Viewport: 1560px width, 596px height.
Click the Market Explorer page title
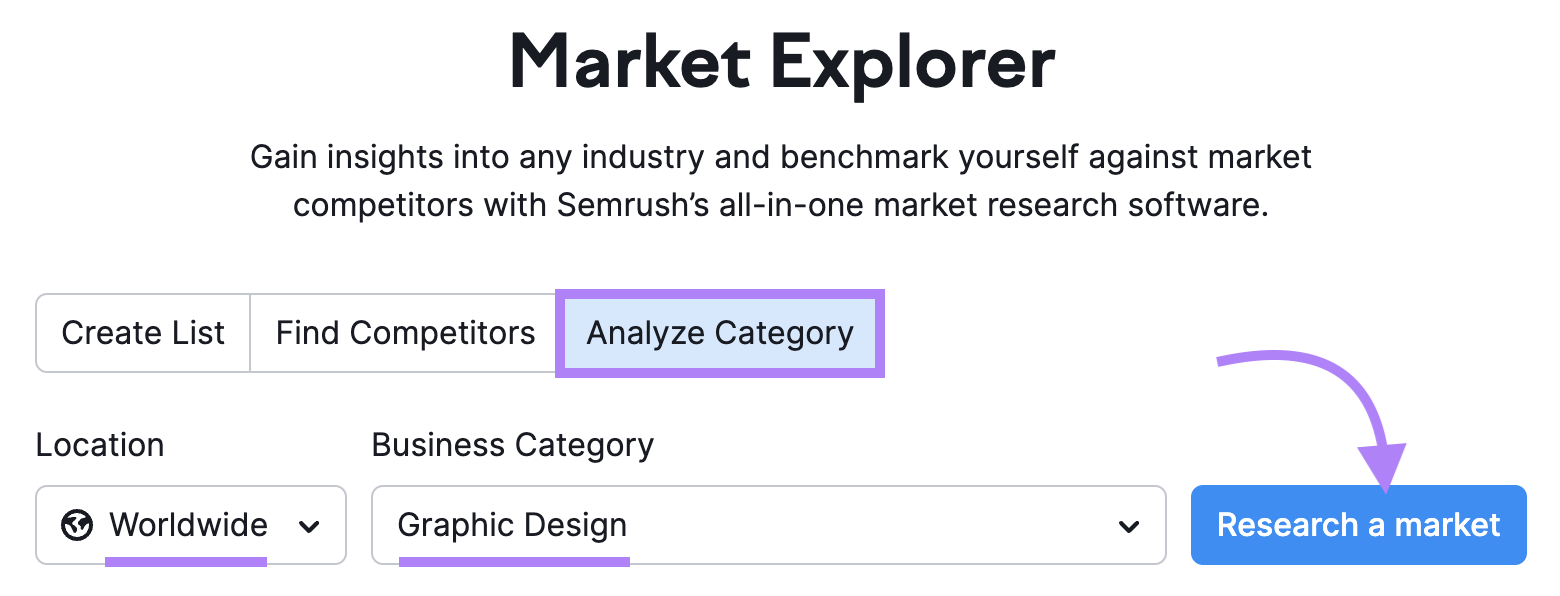[x=781, y=62]
